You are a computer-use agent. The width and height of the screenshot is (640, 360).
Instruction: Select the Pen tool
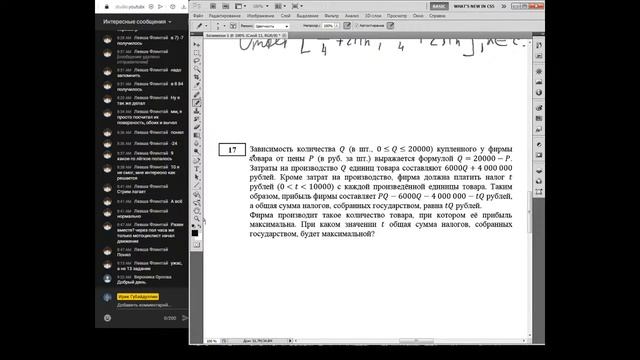point(197,161)
